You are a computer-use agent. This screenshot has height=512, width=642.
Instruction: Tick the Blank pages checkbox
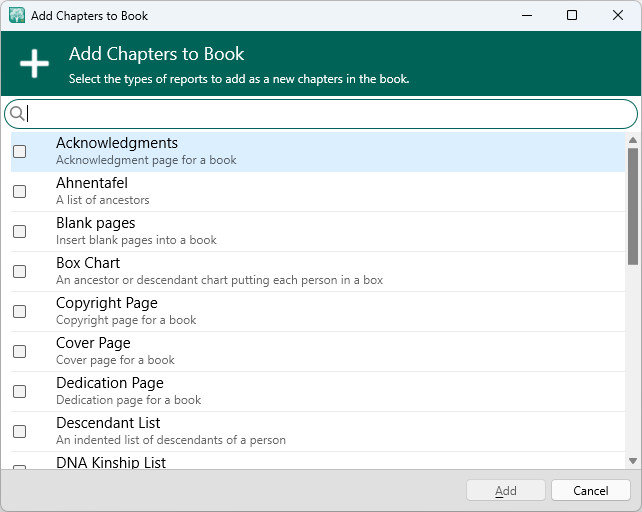[x=19, y=232]
